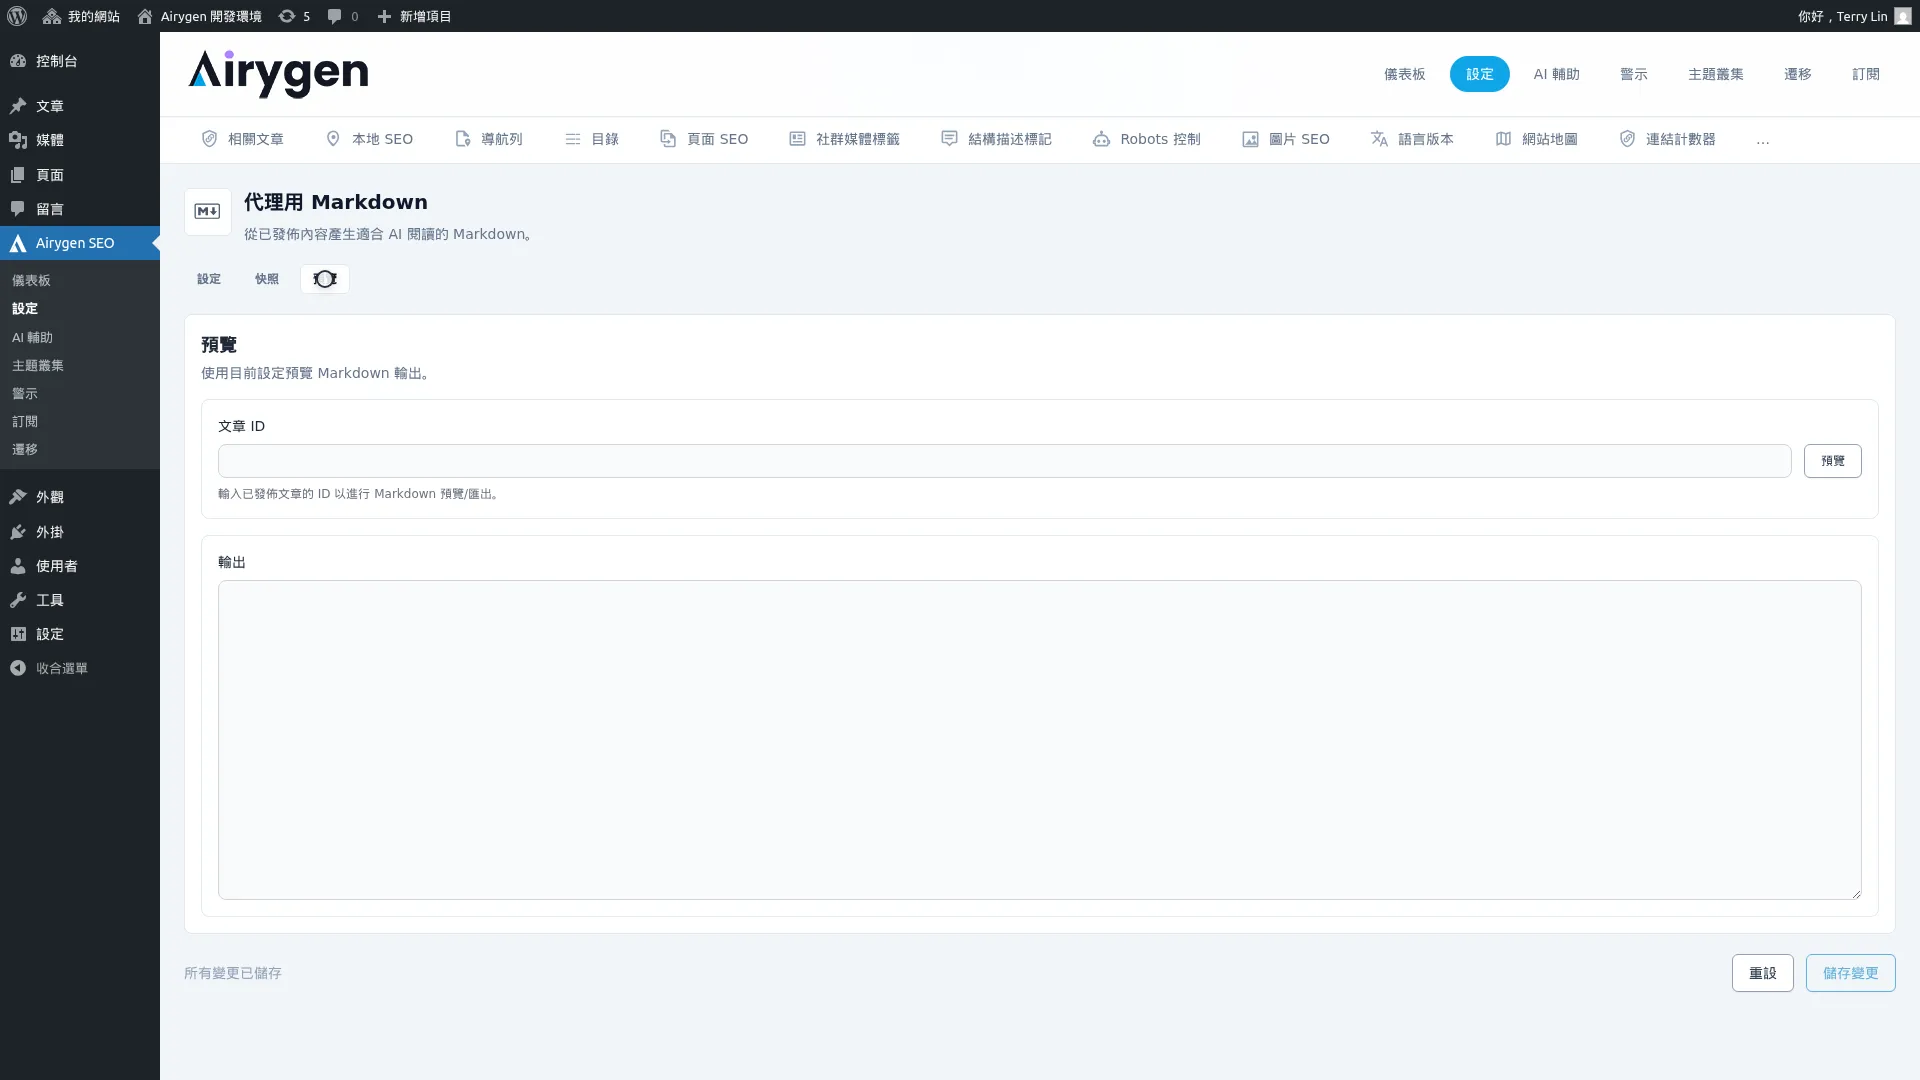Open 外掛 plugins in the sidebar
Viewport: 1920px width, 1080px height.
(x=80, y=532)
